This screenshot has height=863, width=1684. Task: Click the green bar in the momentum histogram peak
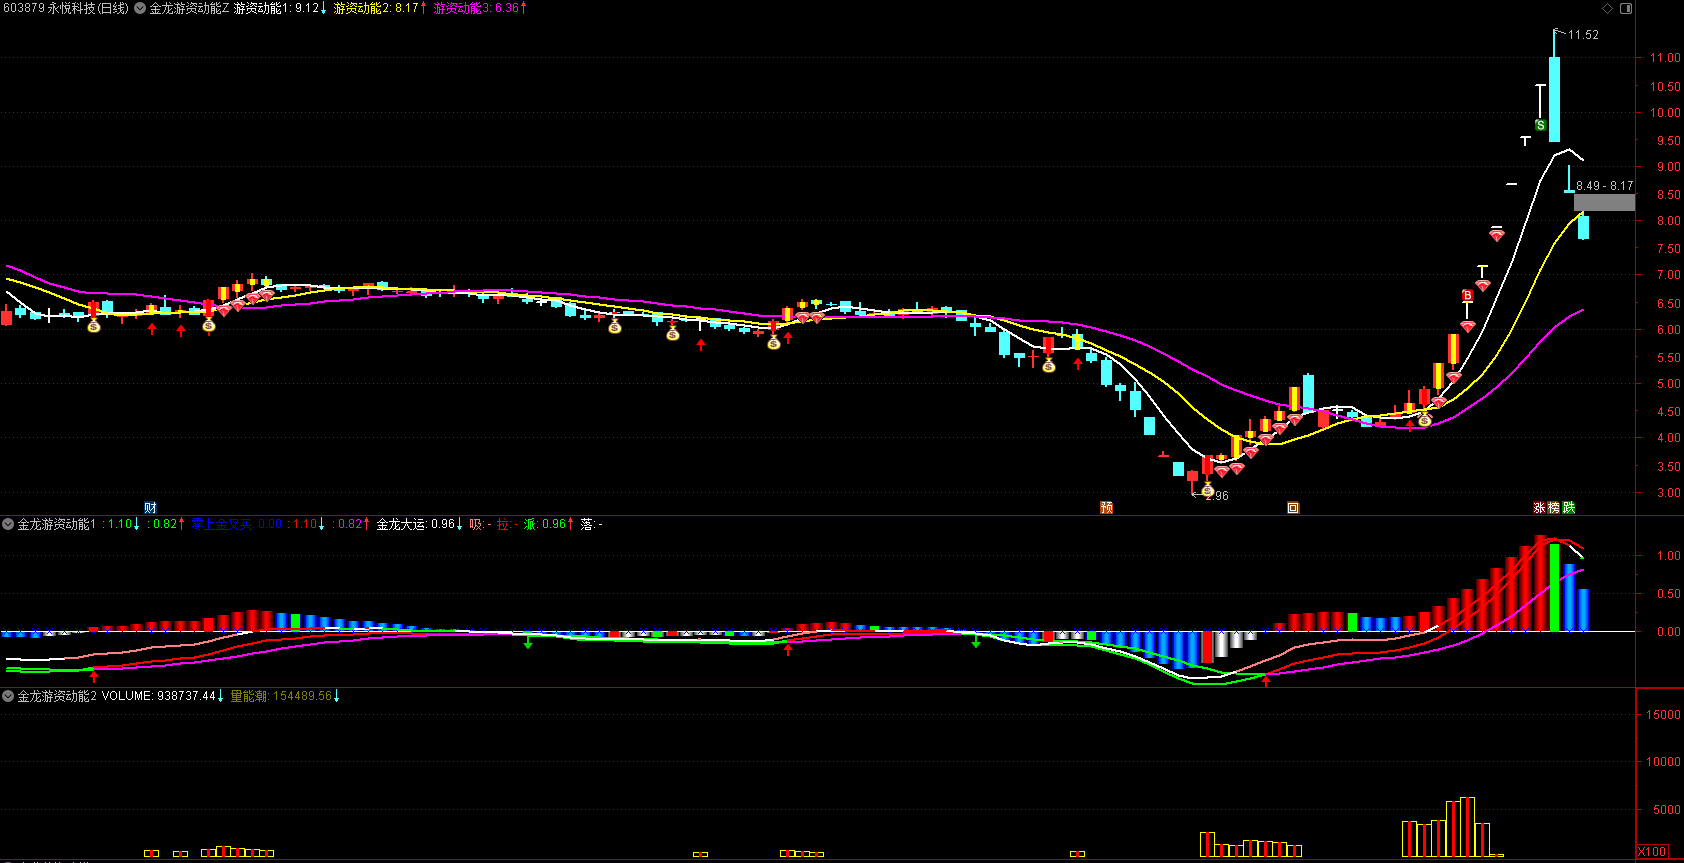[x=1554, y=587]
